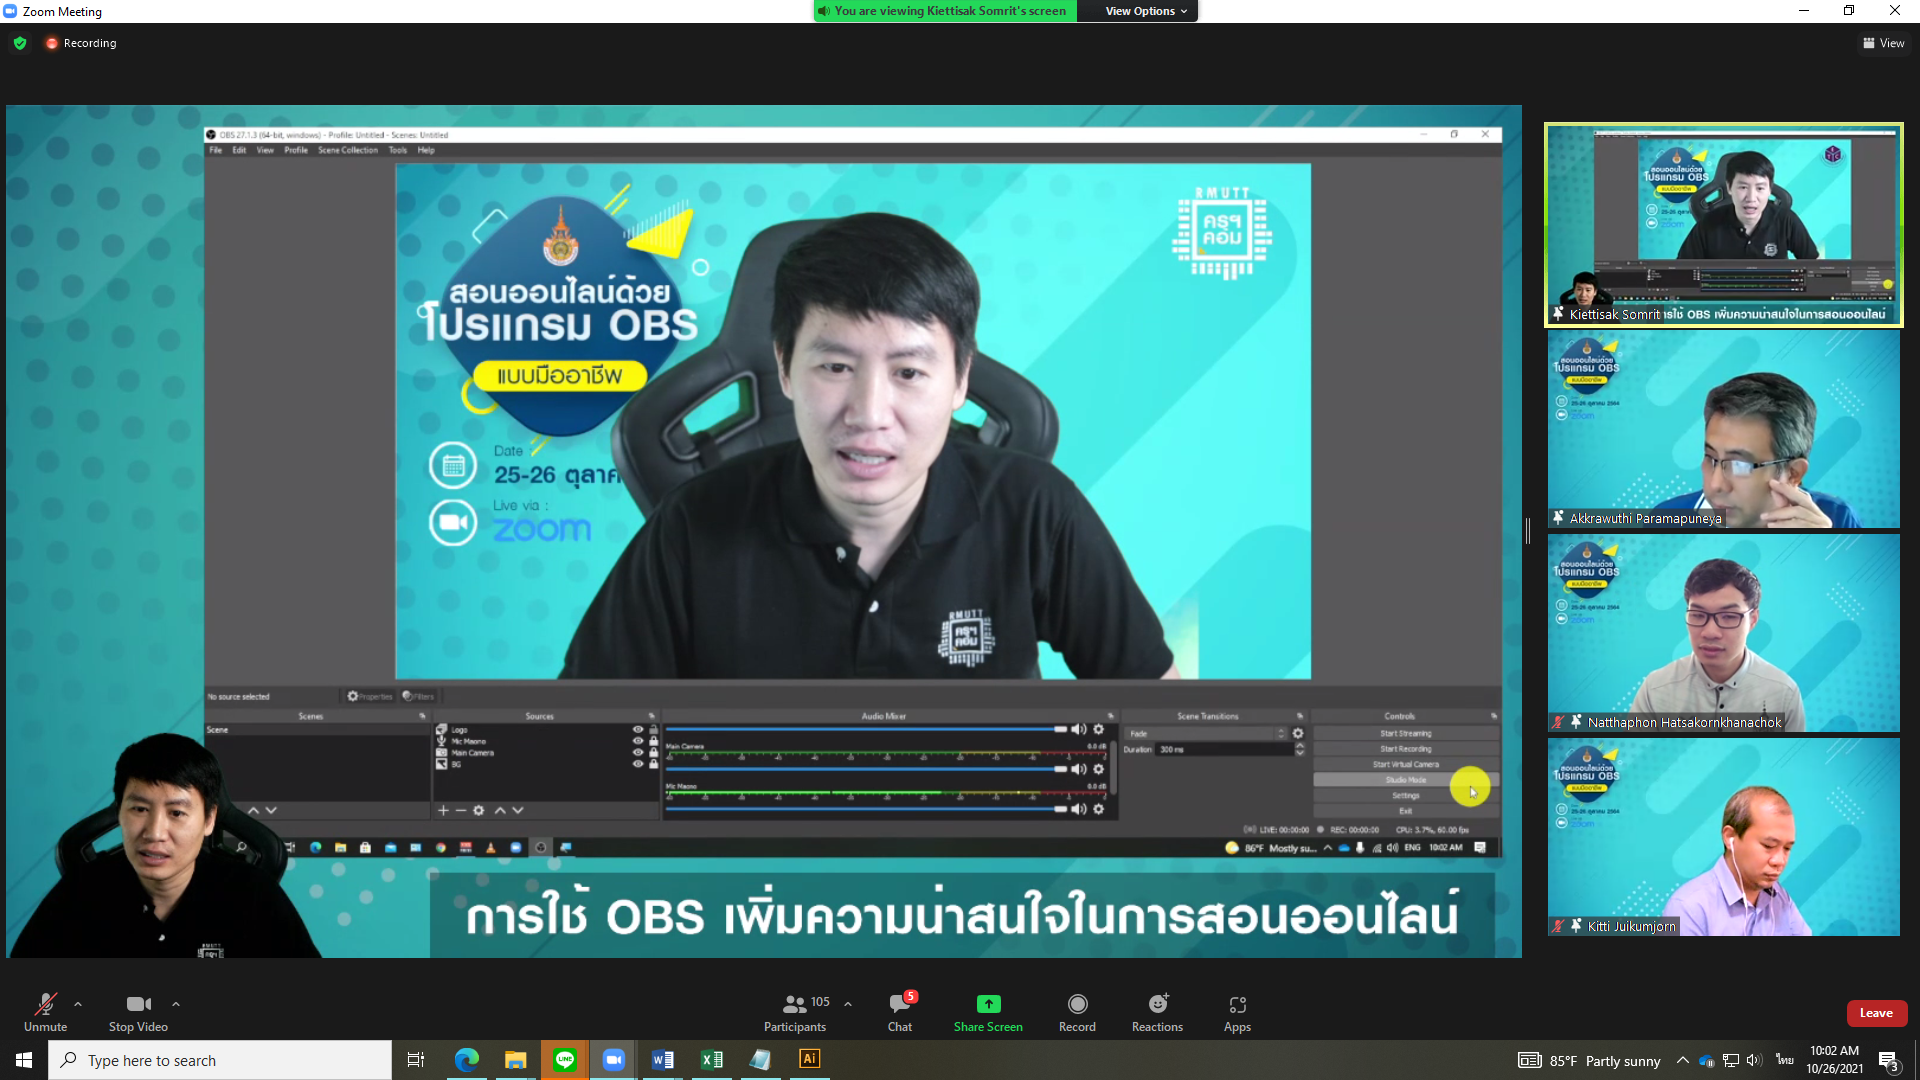
Task: Open Mic Maono audio settings gear in OBS
Action: coord(1098,809)
